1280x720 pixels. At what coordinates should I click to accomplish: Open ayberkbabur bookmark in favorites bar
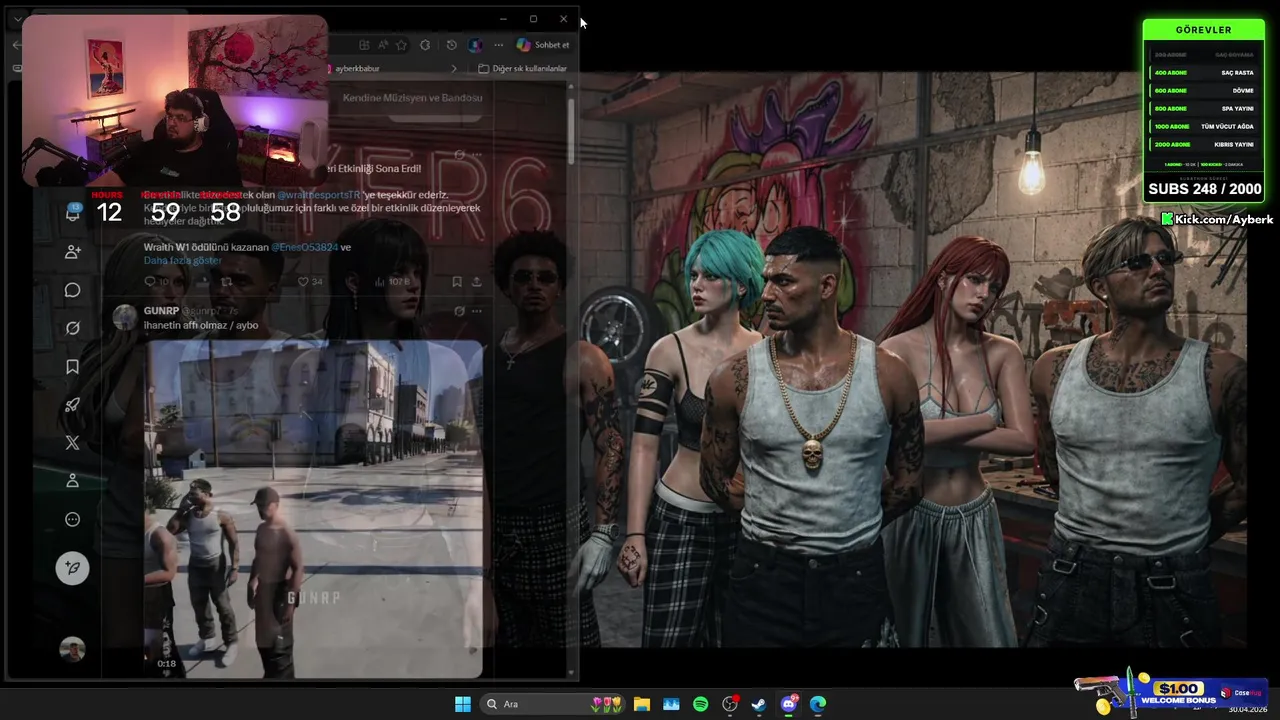coord(354,69)
